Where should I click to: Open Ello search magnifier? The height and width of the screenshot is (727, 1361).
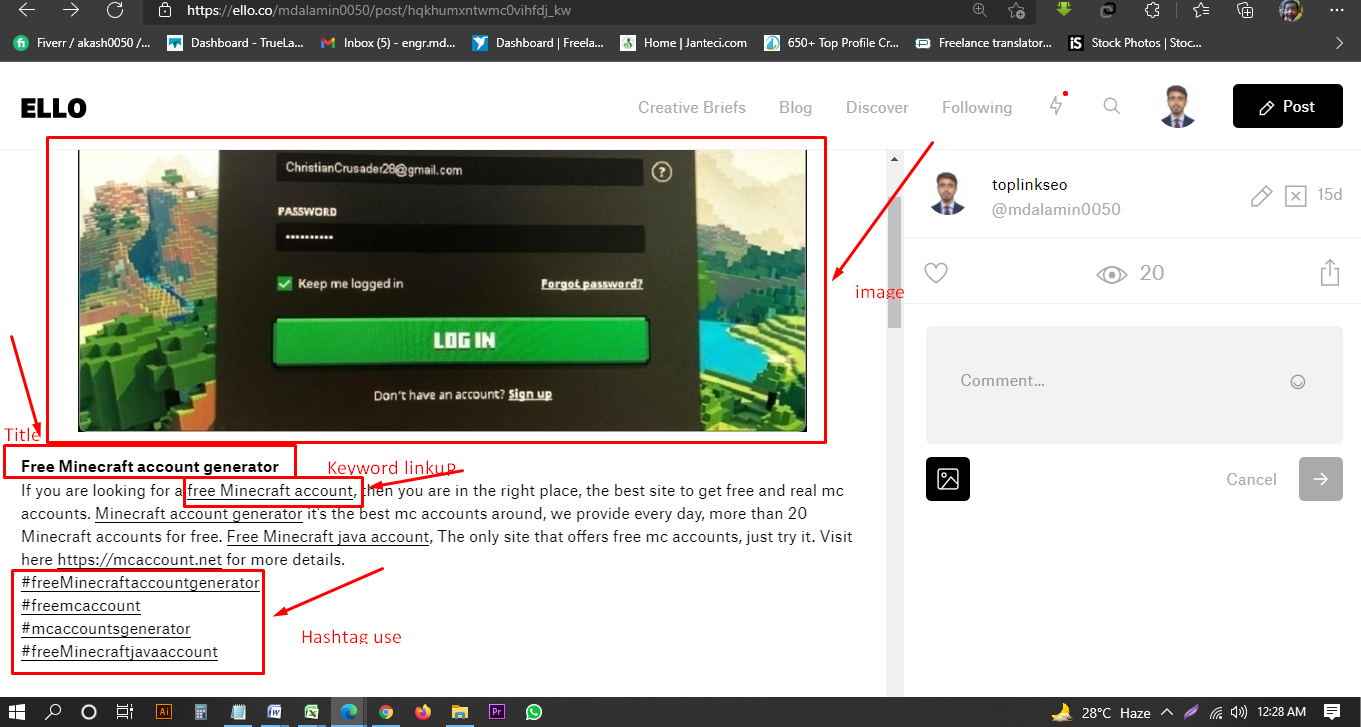(1111, 106)
